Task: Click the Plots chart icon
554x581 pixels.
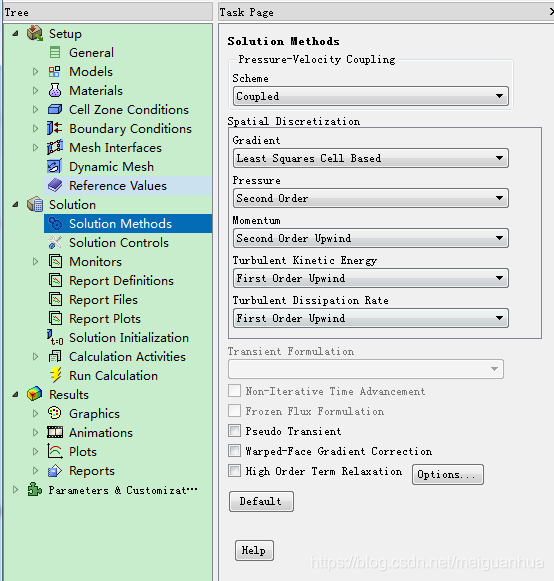Action: click(55, 451)
